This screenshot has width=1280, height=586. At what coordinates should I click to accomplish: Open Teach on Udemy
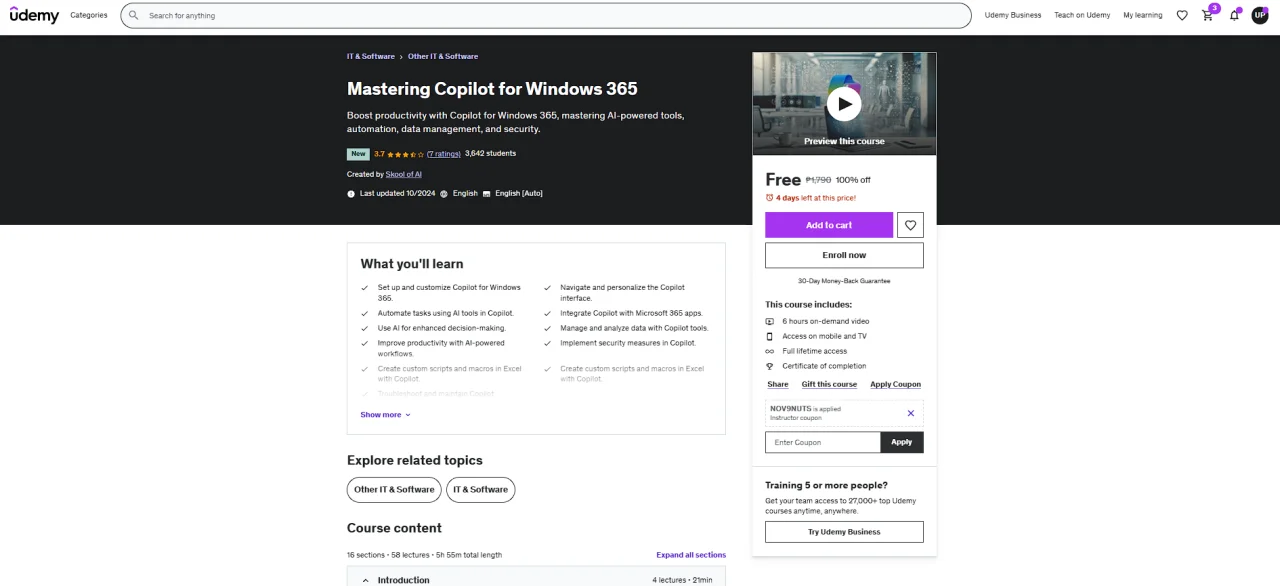pos(1082,15)
